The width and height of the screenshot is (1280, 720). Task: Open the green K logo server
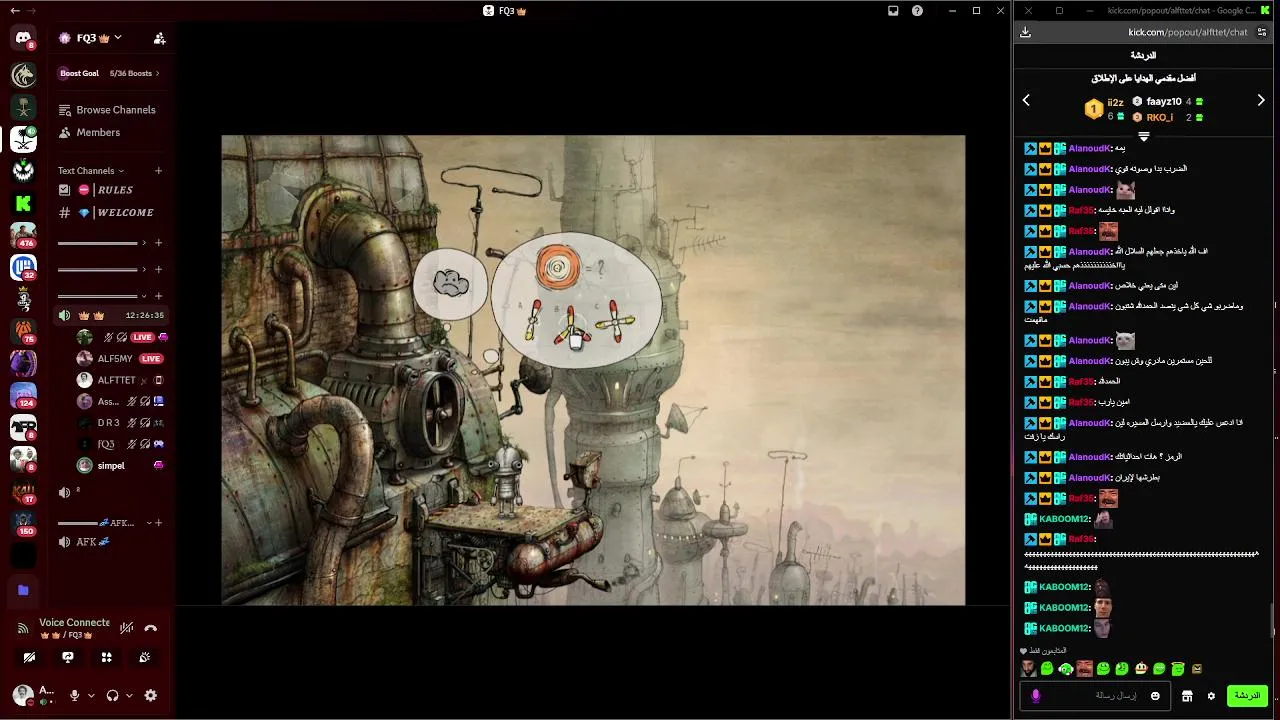(x=23, y=204)
